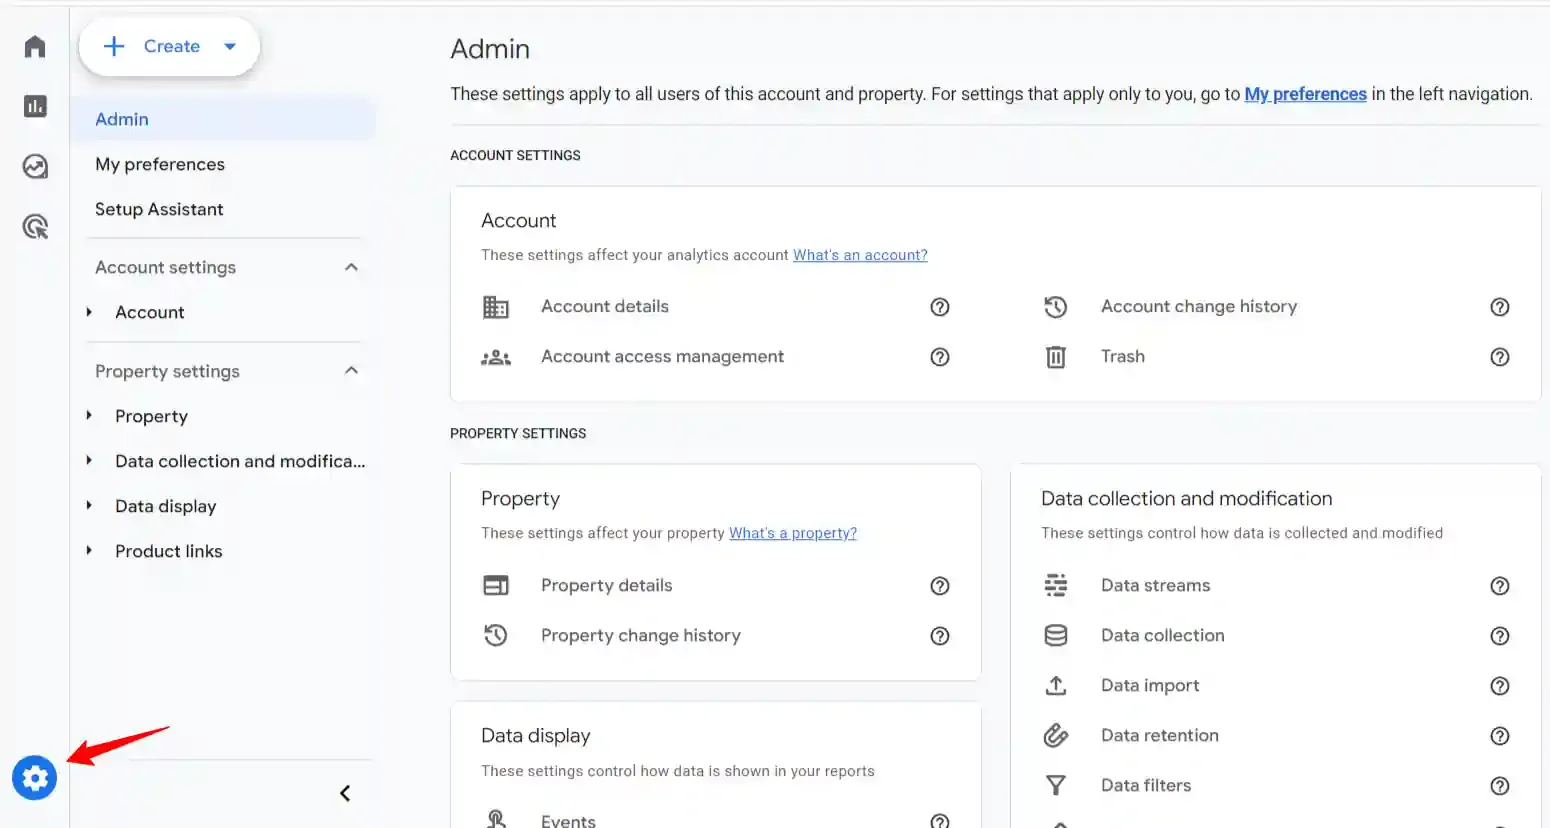1550x828 pixels.
Task: Click the Data collection database icon
Action: pos(1056,636)
